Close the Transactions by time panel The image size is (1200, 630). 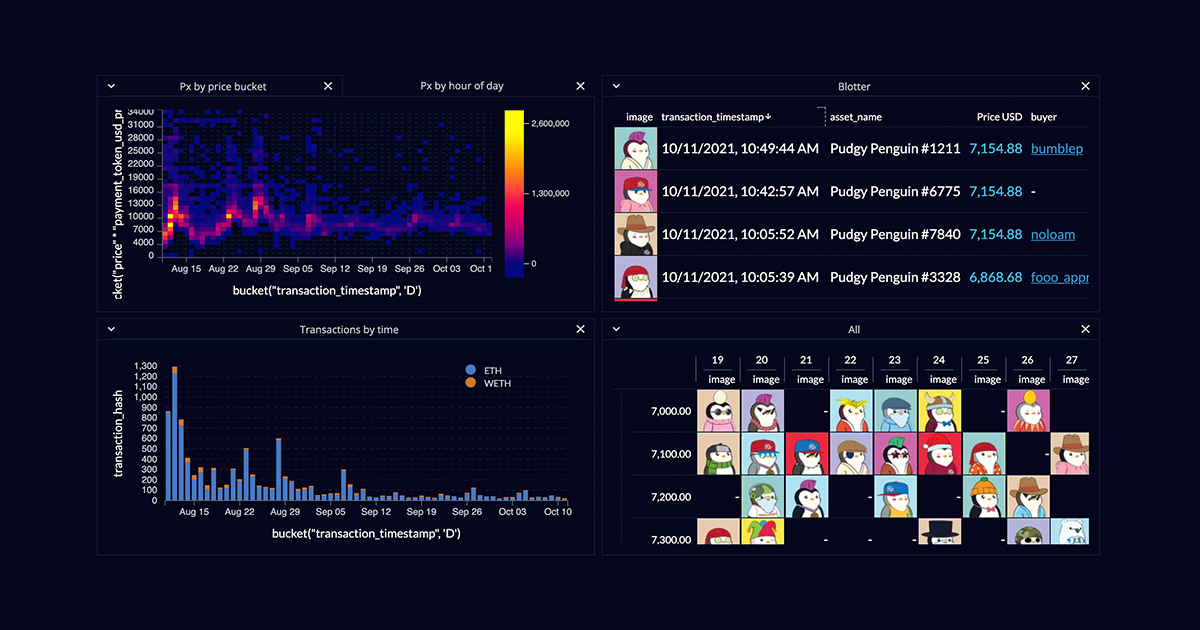coord(581,329)
